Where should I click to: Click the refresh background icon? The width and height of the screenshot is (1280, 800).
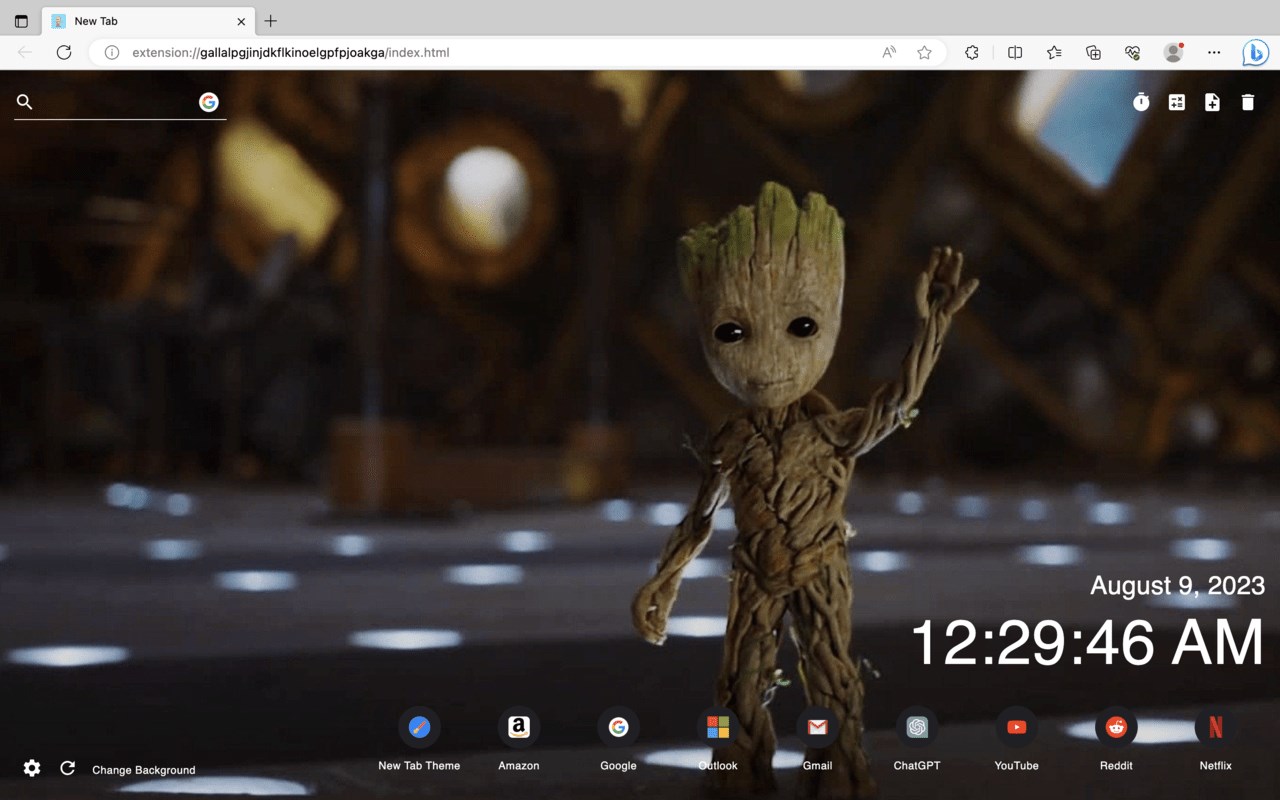tap(67, 768)
